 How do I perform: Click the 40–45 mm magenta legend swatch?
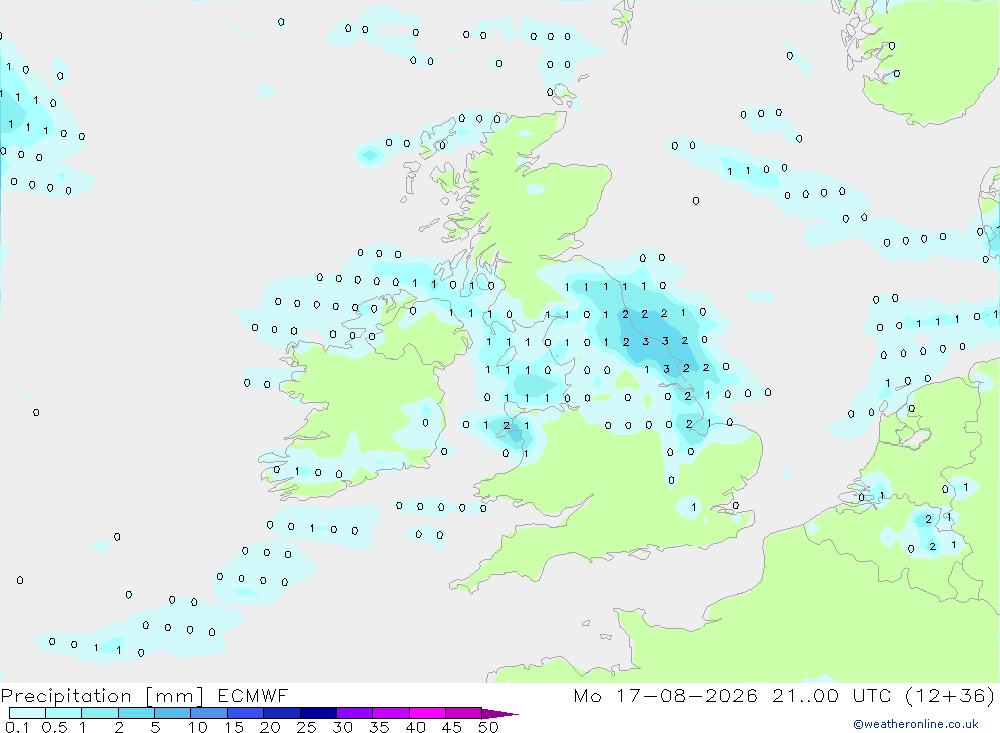pos(427,713)
